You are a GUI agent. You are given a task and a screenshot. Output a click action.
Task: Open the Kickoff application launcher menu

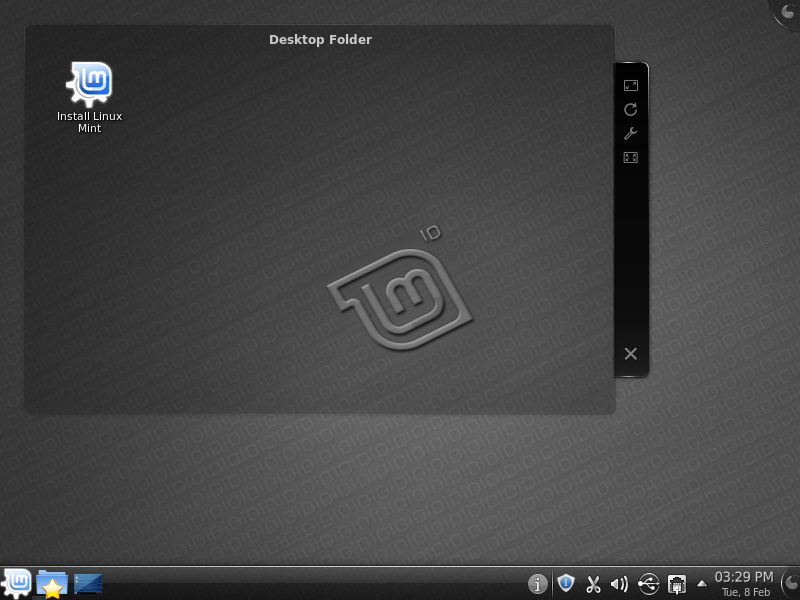point(15,583)
